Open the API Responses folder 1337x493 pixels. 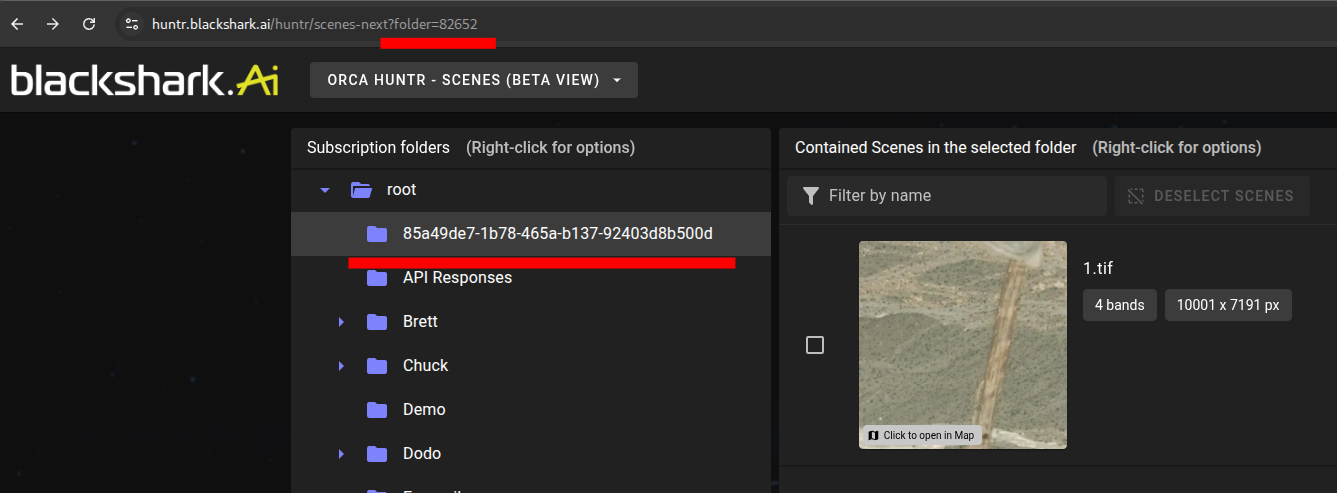(x=457, y=278)
